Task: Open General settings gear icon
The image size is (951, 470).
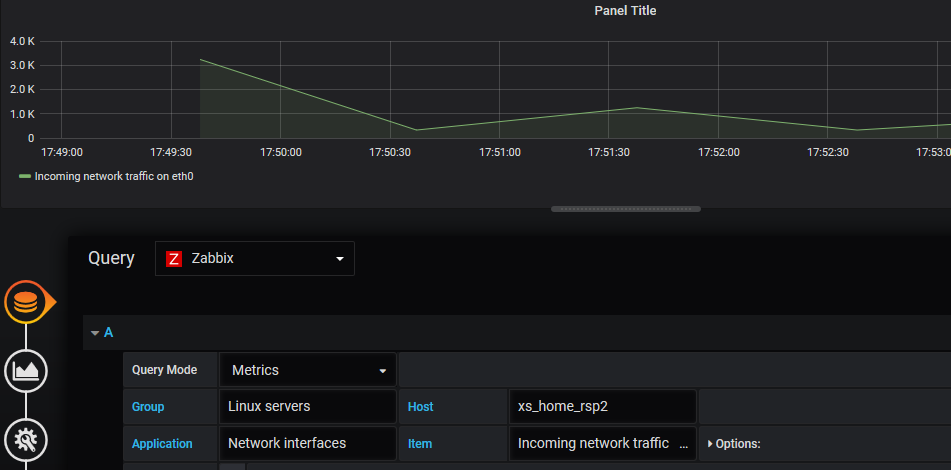Action: click(27, 438)
